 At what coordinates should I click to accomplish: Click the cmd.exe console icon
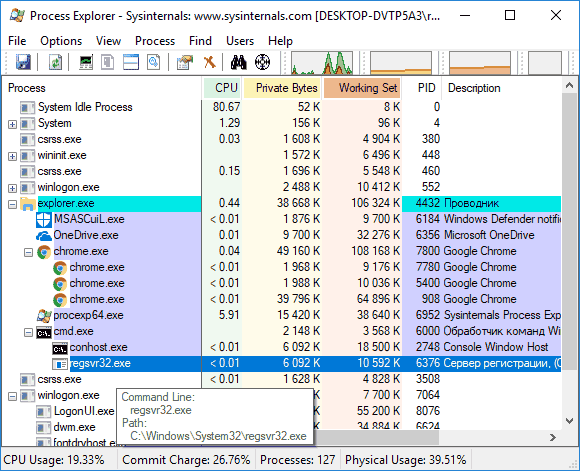[44, 333]
